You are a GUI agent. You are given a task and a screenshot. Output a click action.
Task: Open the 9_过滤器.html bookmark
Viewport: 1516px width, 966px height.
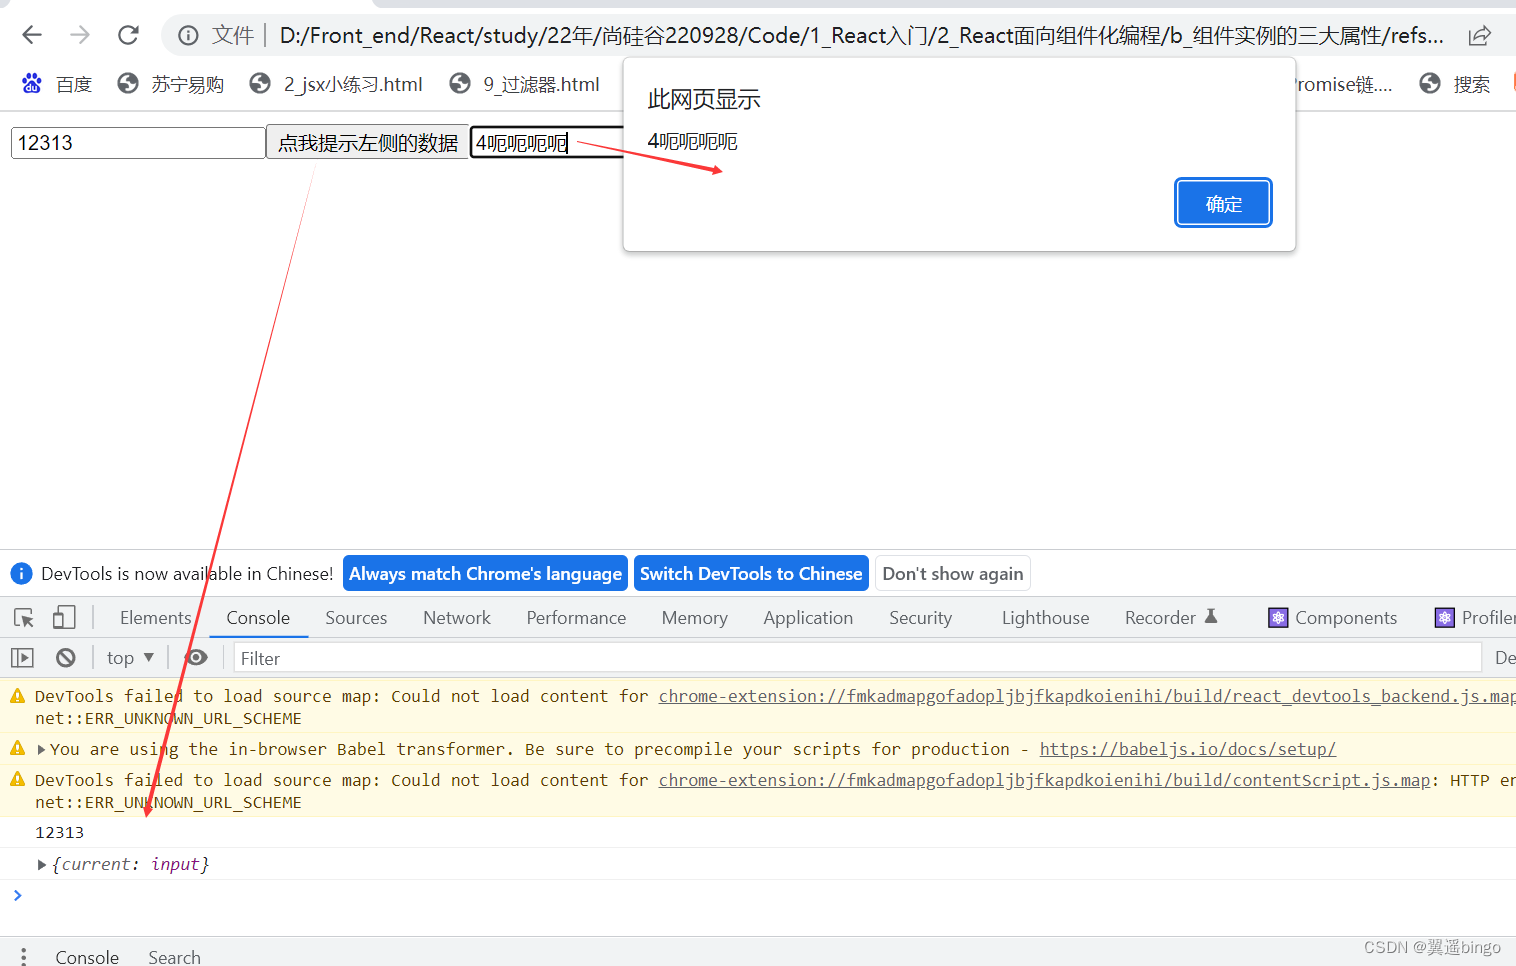pyautogui.click(x=525, y=84)
